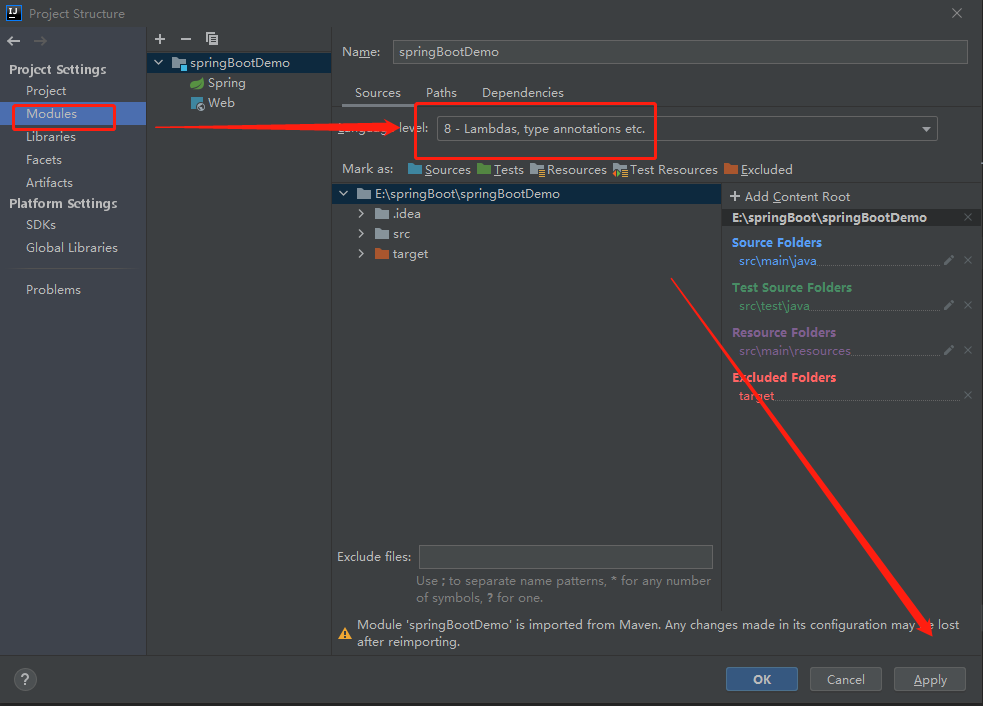Mark folder as Excluded

pyautogui.click(x=758, y=170)
